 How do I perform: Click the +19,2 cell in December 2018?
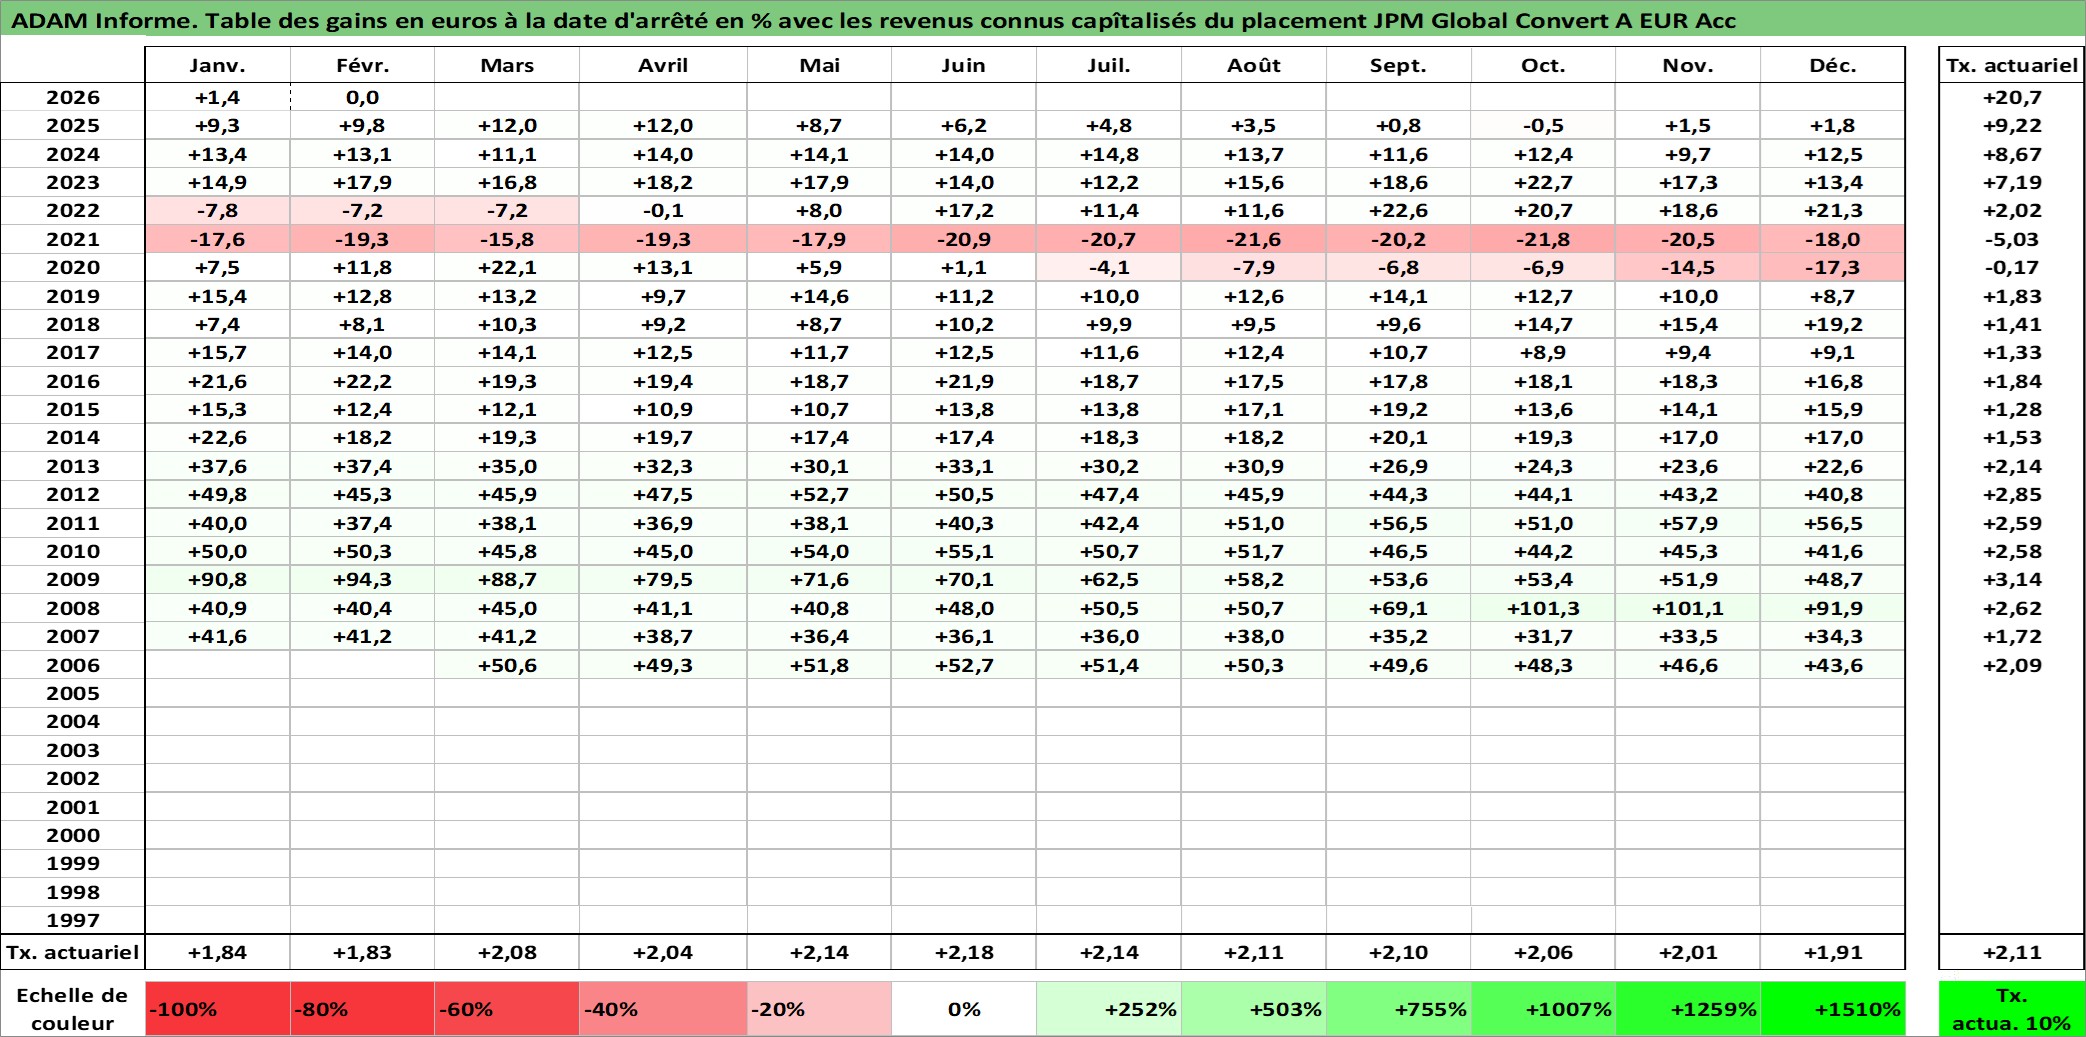pyautogui.click(x=1833, y=324)
